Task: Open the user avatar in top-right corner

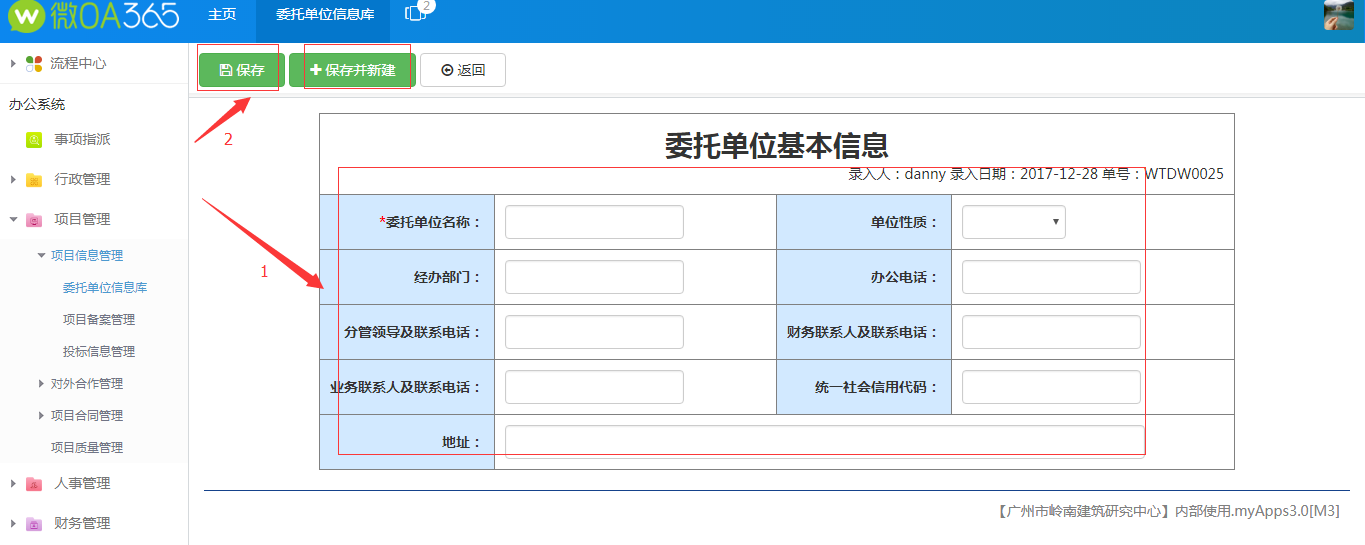Action: (1338, 15)
